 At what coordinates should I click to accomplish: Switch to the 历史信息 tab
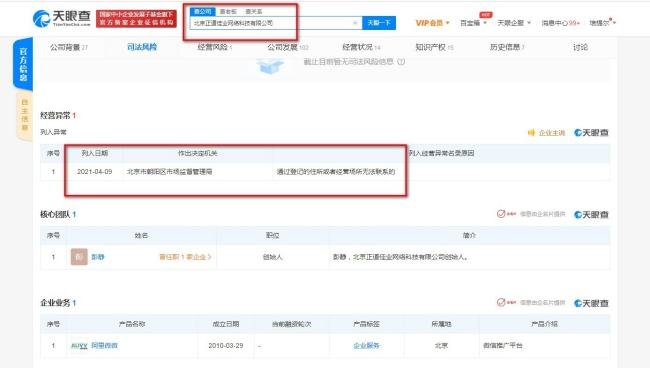click(x=507, y=47)
